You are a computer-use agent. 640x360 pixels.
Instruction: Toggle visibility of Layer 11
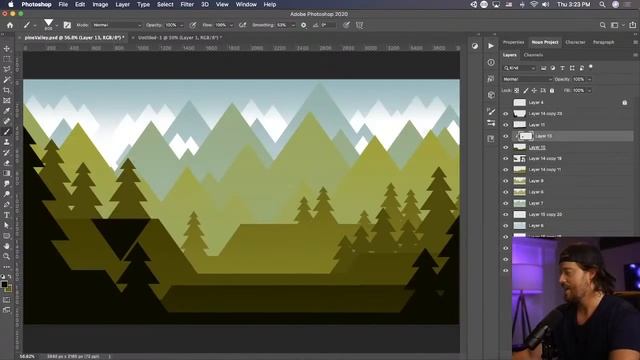coord(506,125)
